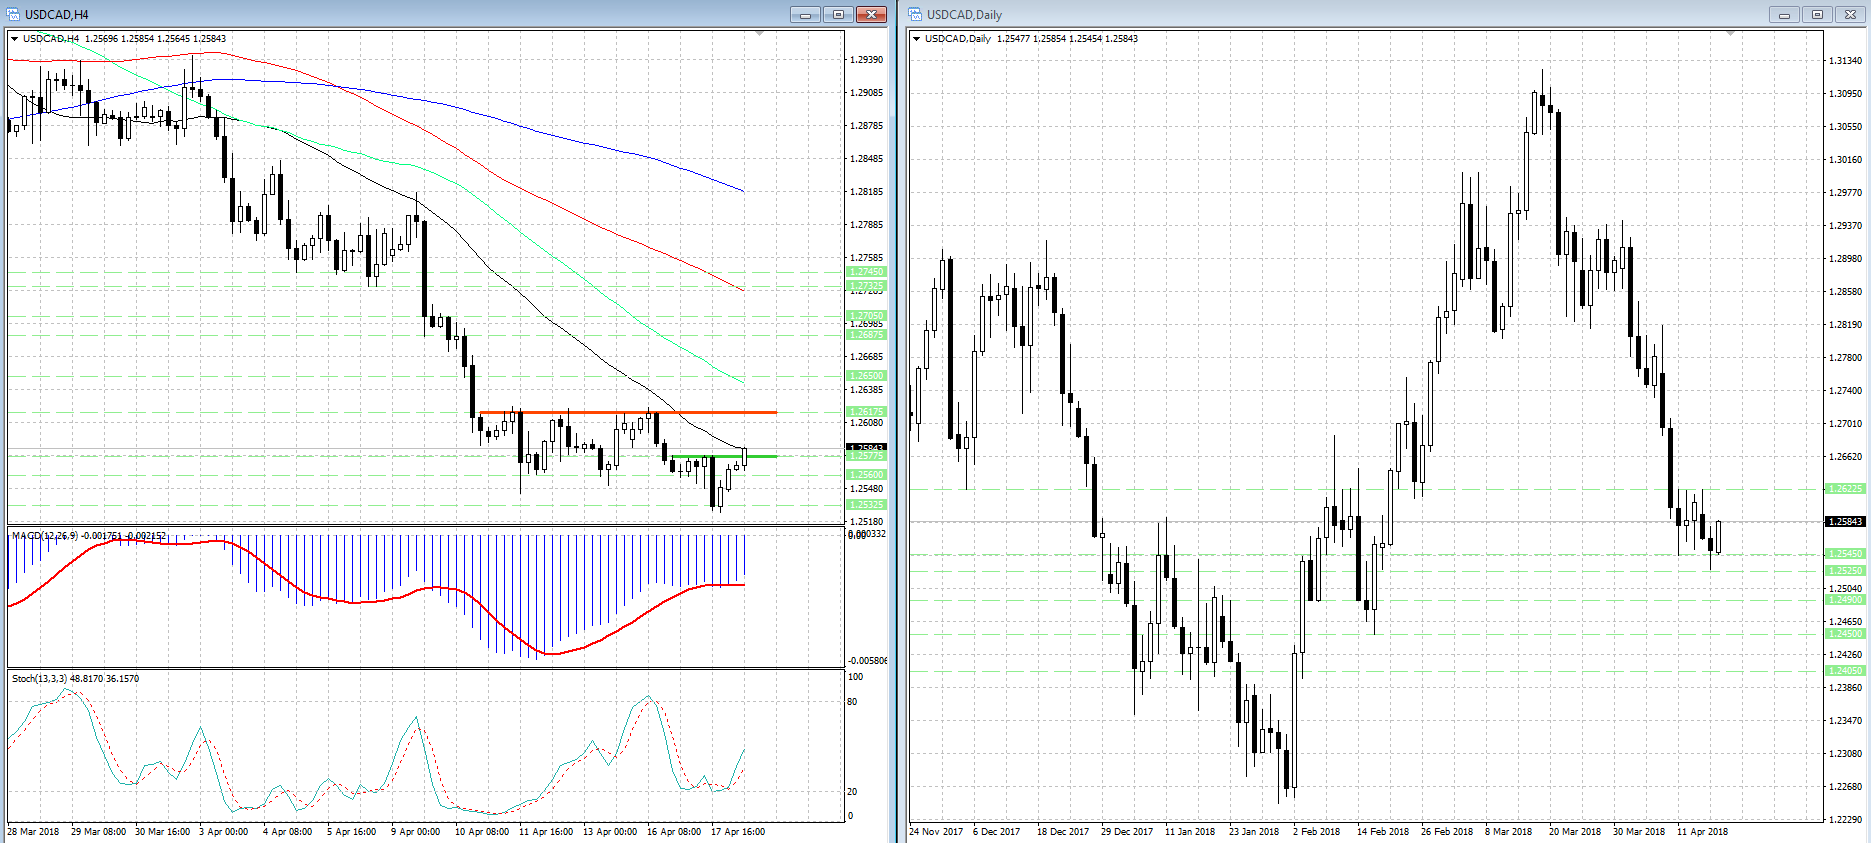Click the 1.25600 green level label on H4
Viewport: 1871px width, 843px height.
click(x=866, y=475)
